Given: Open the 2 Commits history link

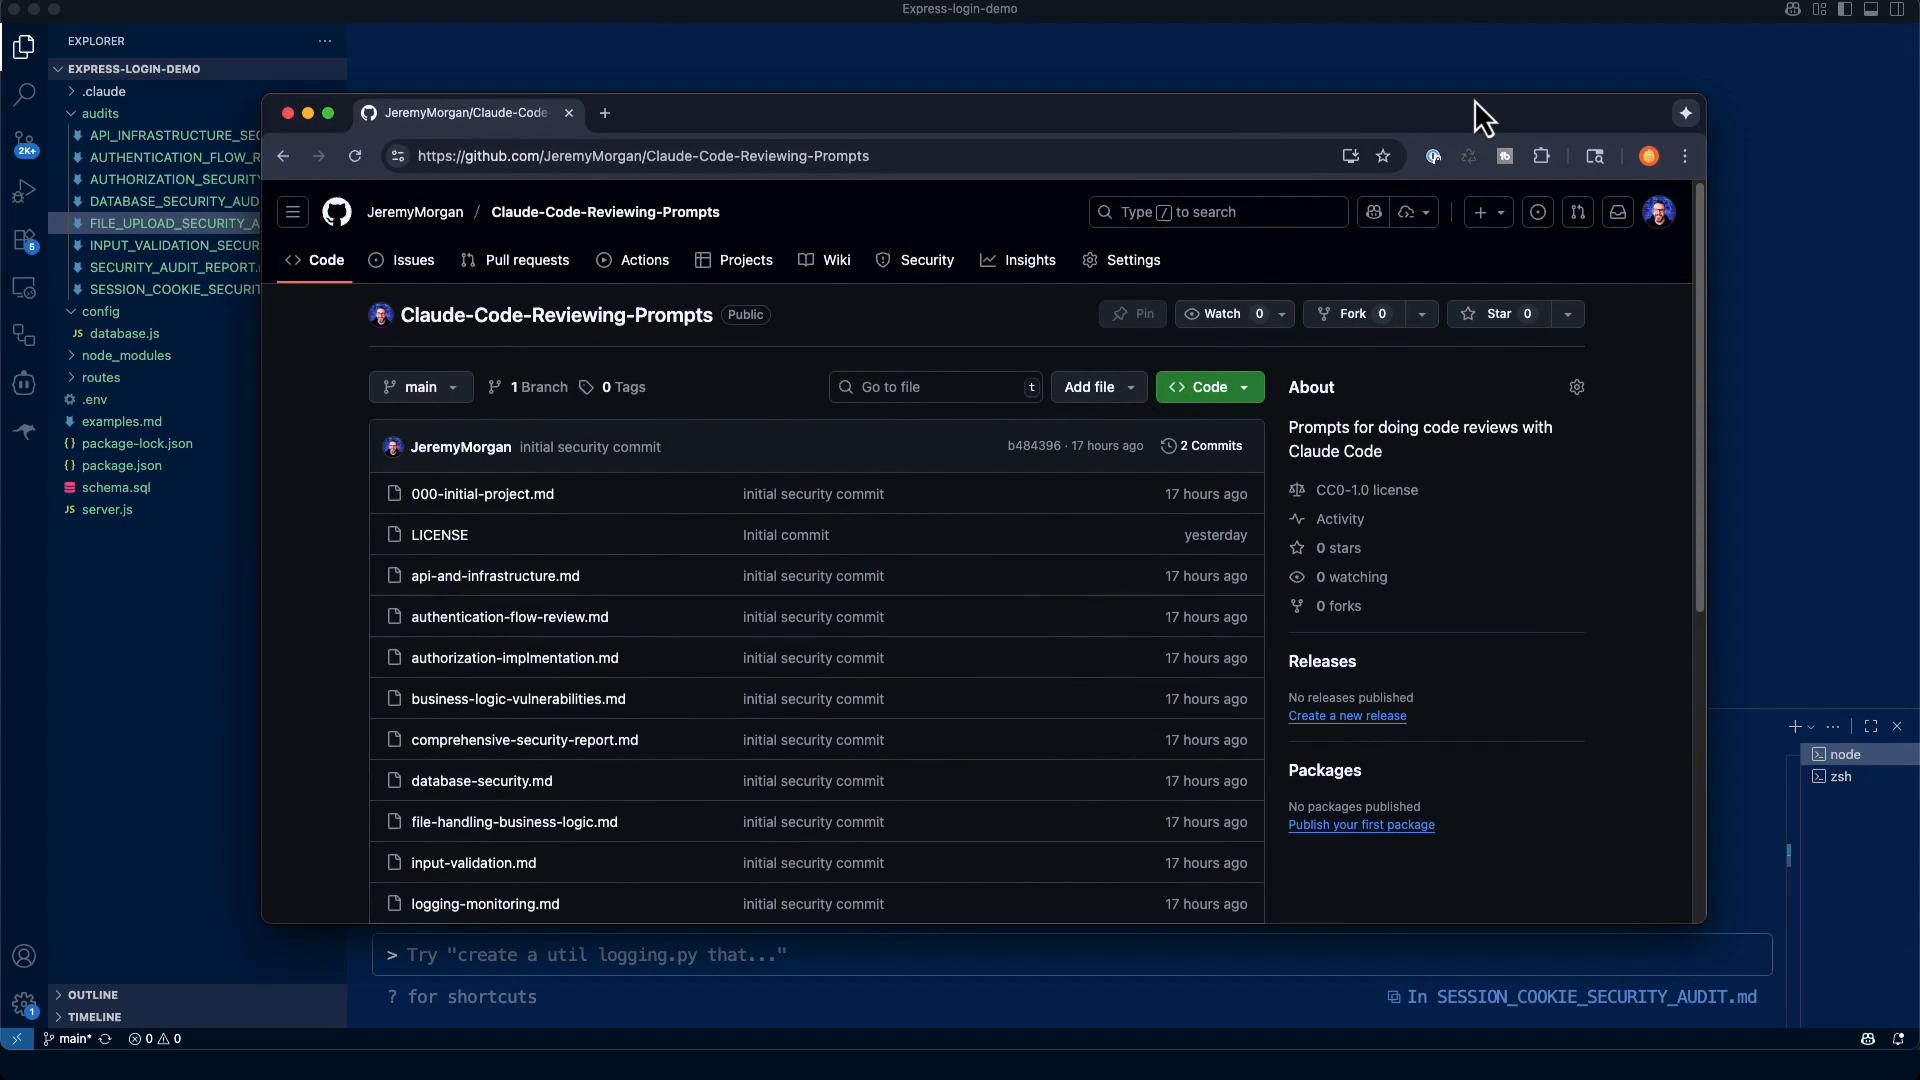Looking at the screenshot, I should 1201,446.
